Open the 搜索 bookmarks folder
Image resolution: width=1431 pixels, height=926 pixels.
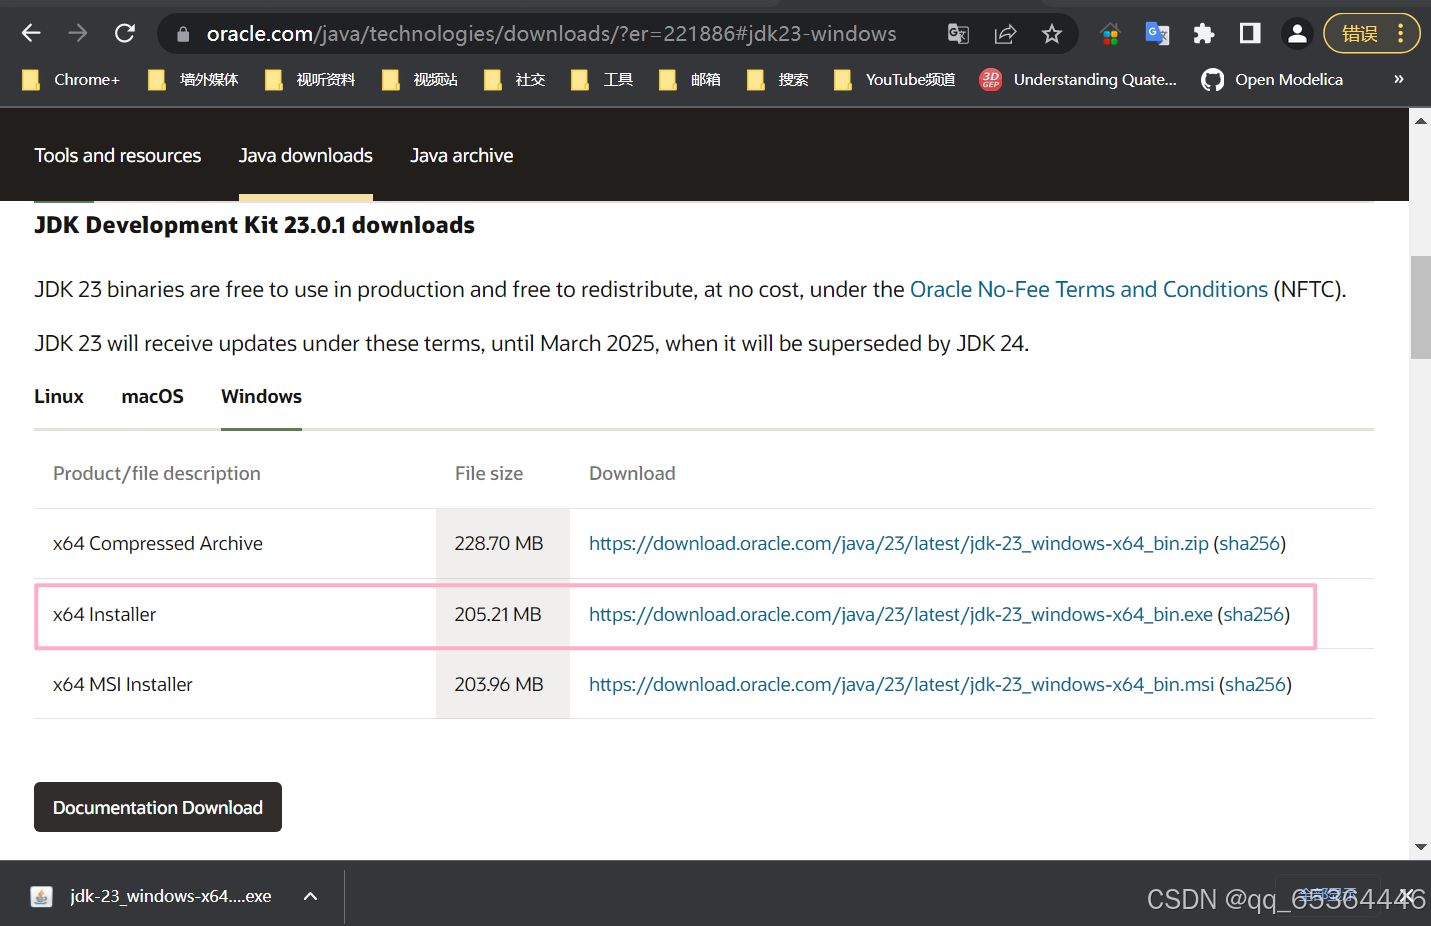coord(778,80)
